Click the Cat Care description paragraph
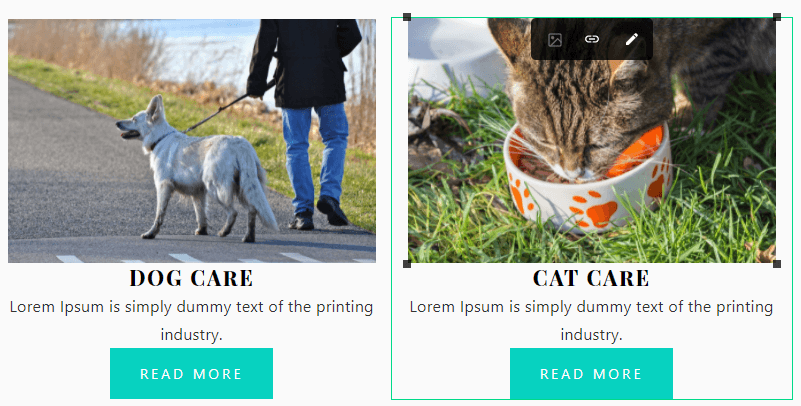Viewport: 801px width, 406px height. pyautogui.click(x=592, y=321)
